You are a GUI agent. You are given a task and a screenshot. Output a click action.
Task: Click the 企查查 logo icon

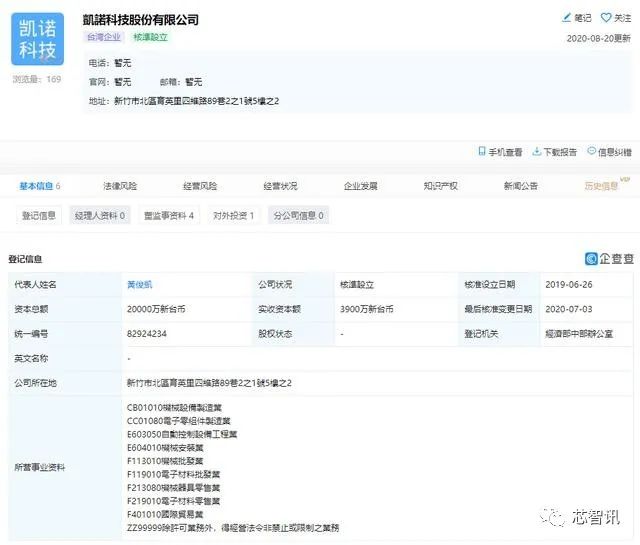pos(591,258)
